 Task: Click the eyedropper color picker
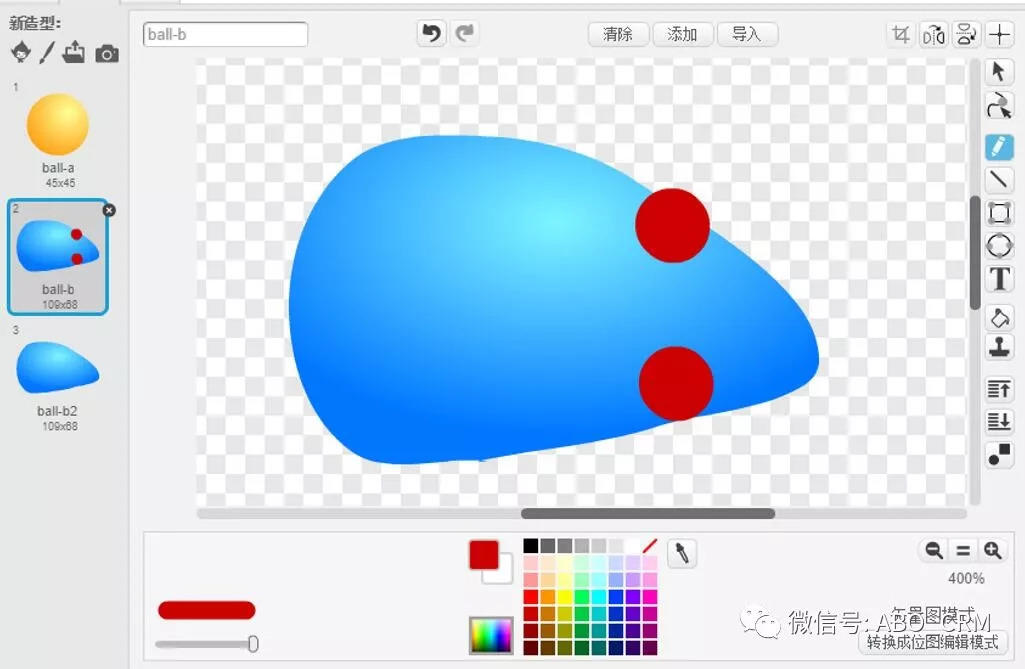pyautogui.click(x=682, y=554)
